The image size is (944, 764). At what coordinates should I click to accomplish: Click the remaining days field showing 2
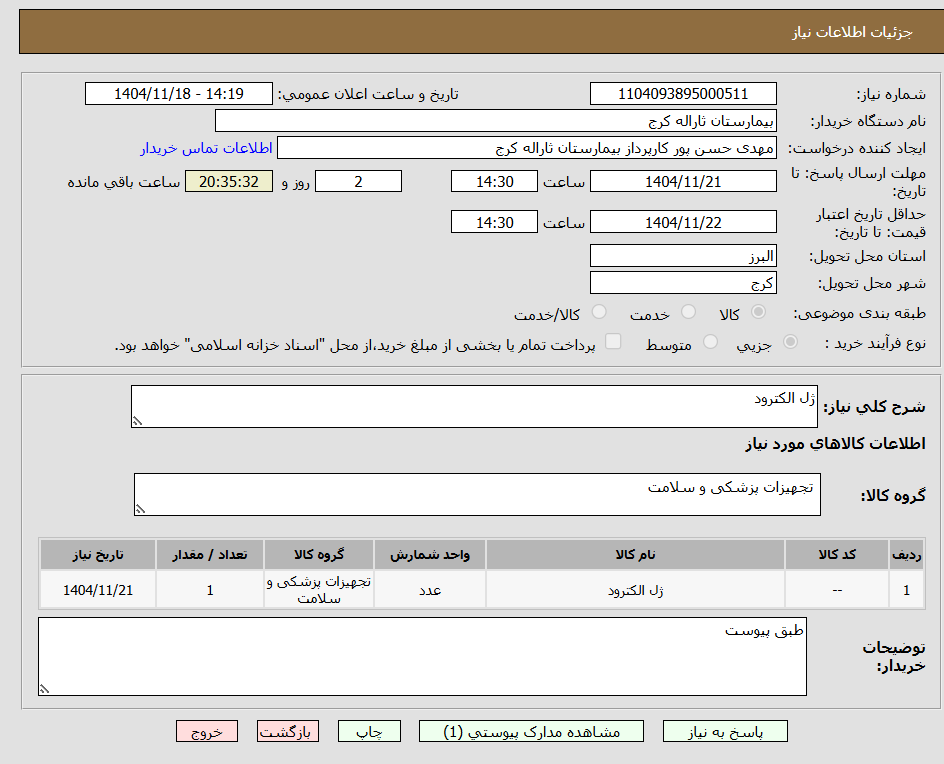[x=358, y=181]
